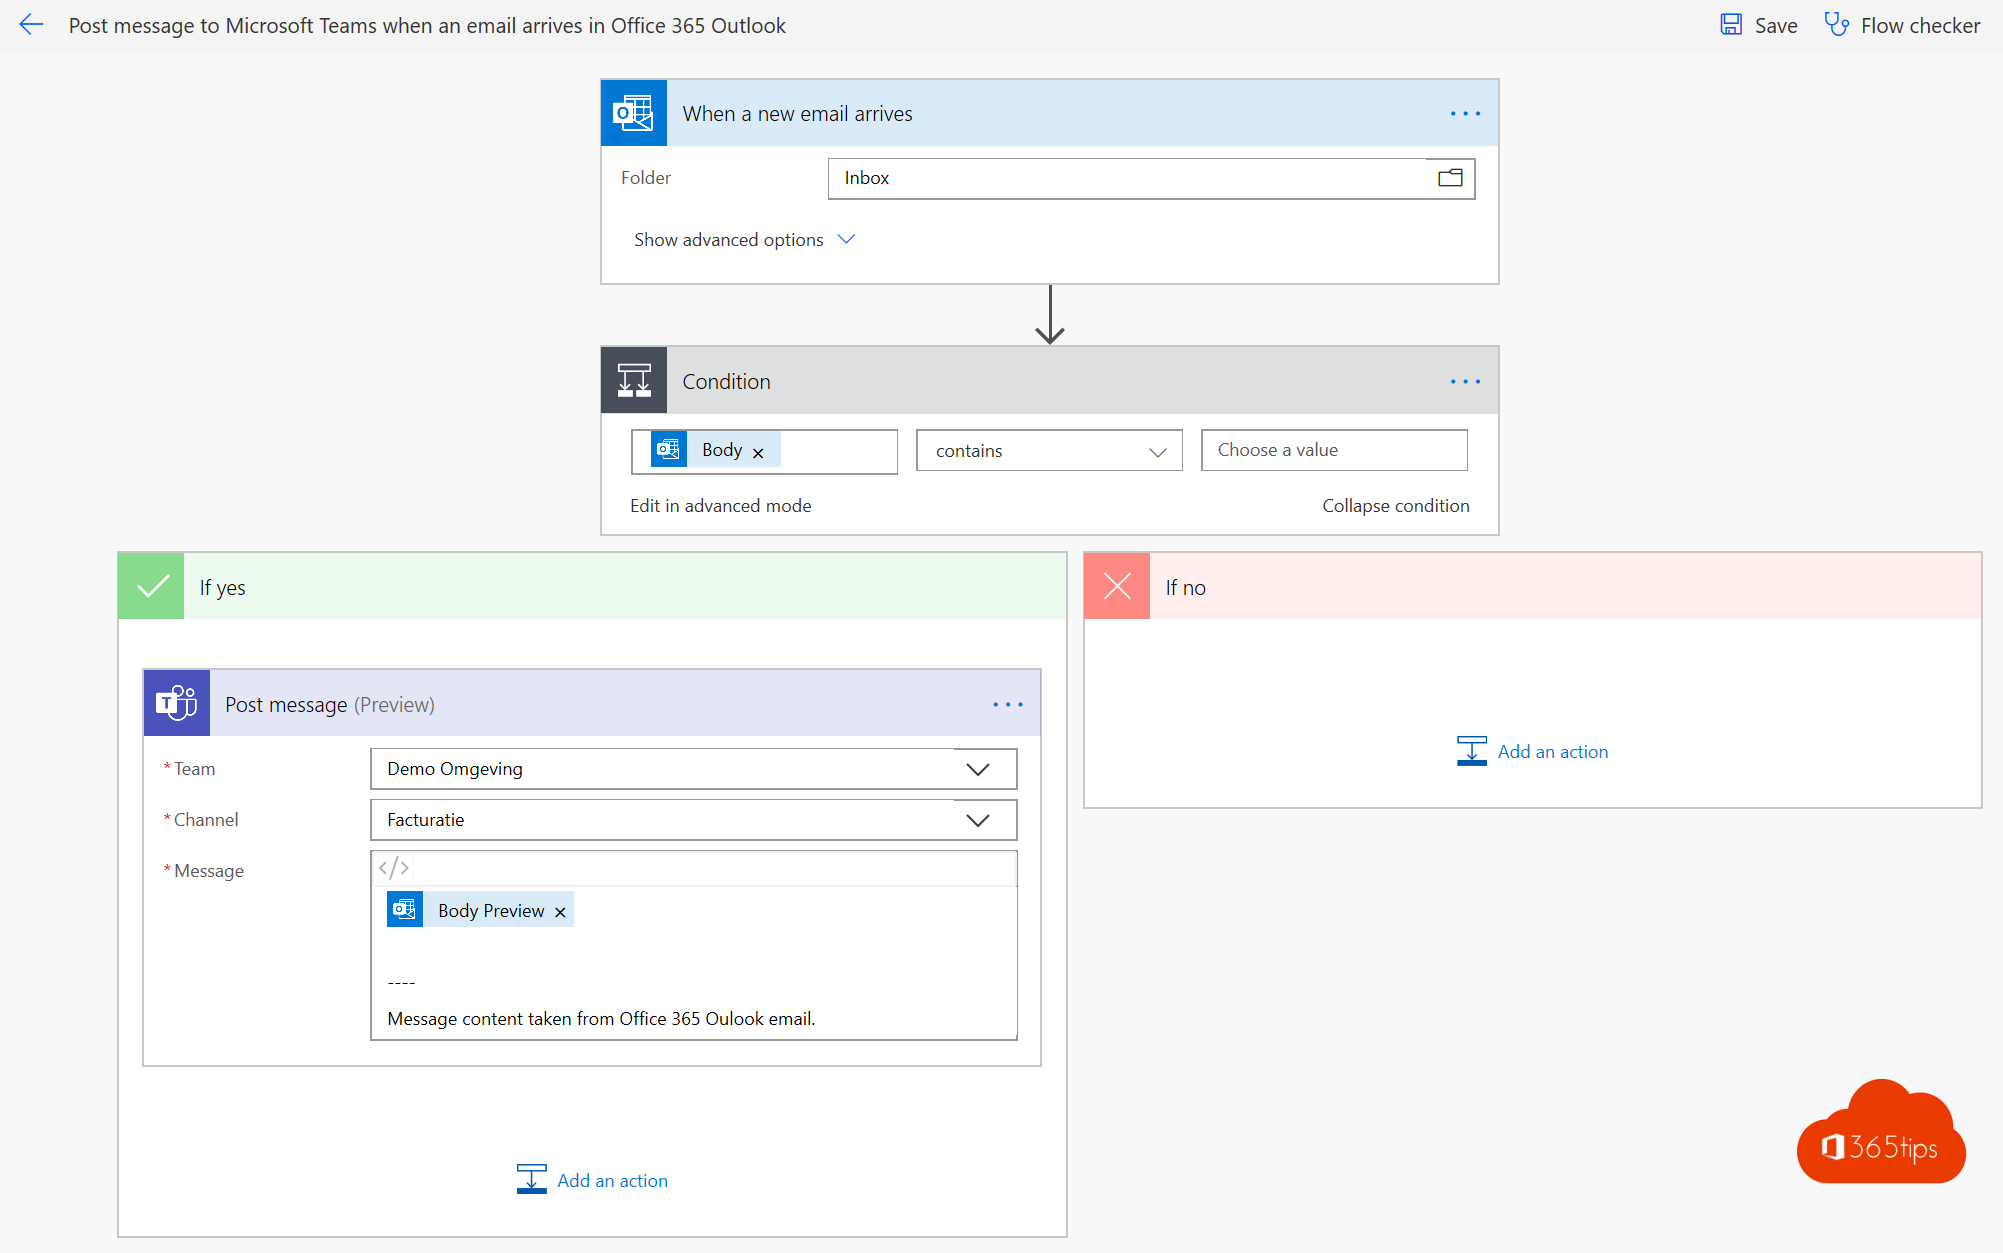Screen dimensions: 2003x1253
Task: Open the Team dropdown Demo Omgeving
Action: [x=693, y=769]
